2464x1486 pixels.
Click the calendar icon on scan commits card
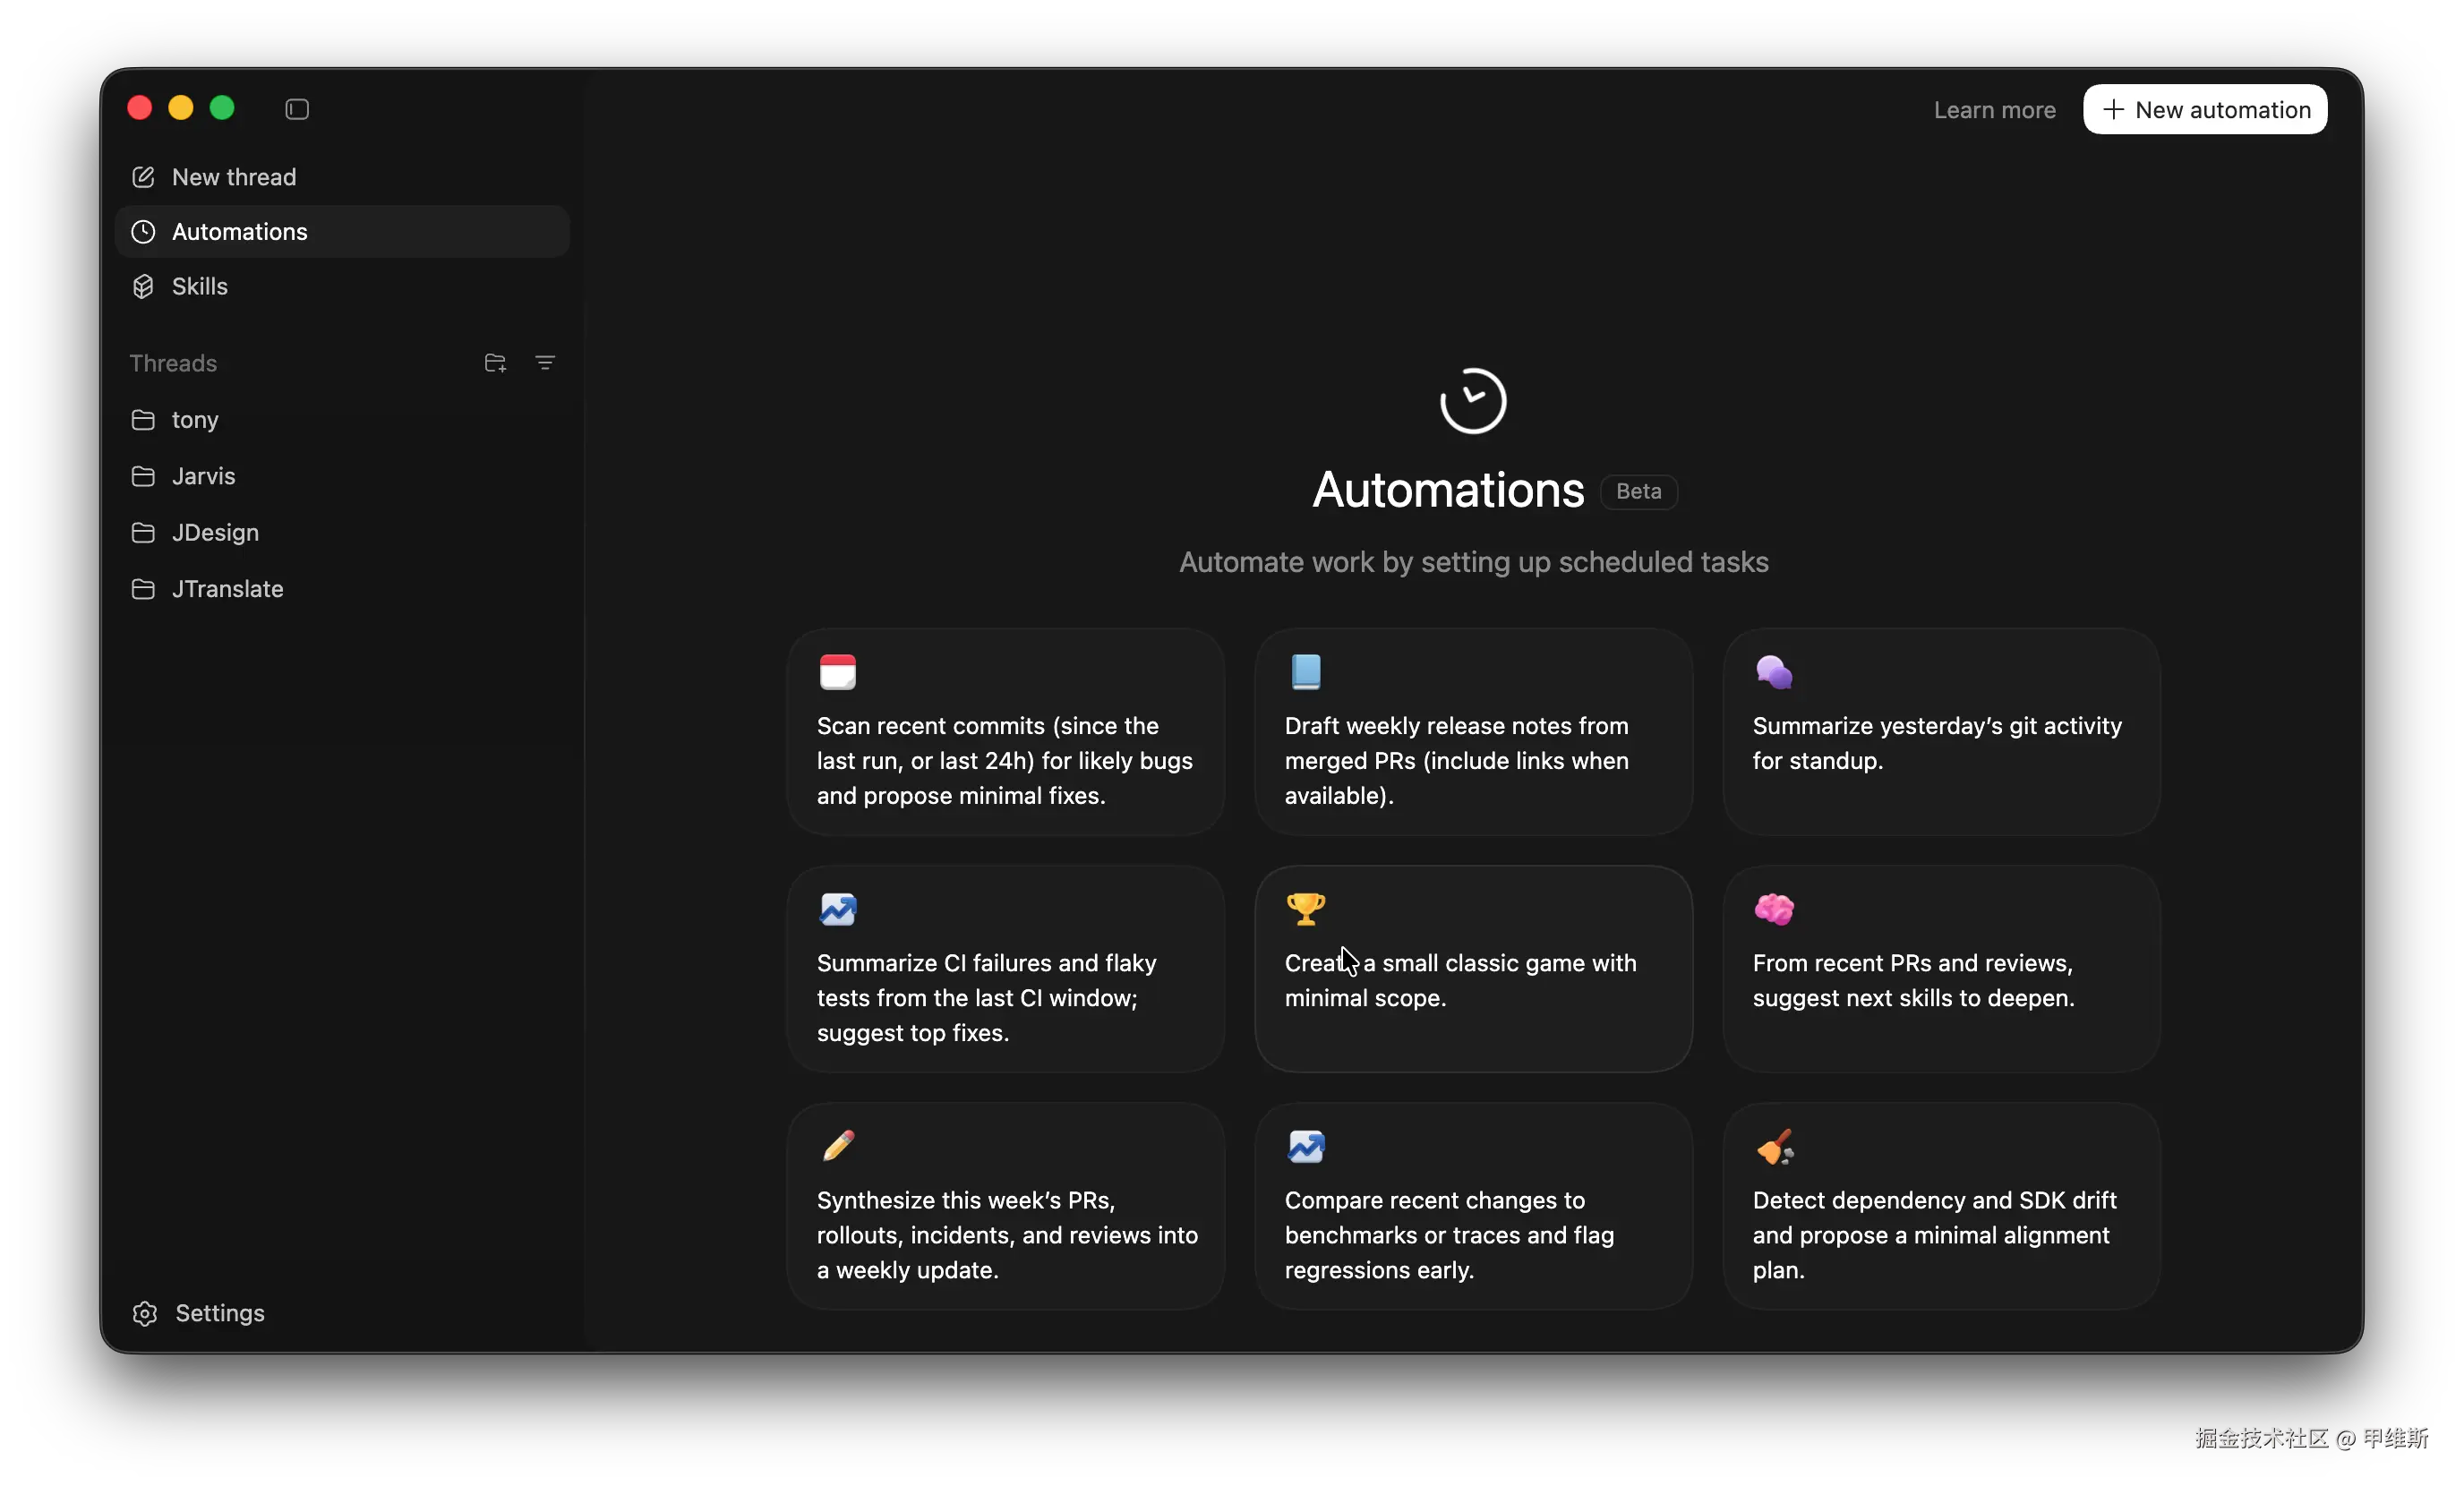pyautogui.click(x=837, y=672)
